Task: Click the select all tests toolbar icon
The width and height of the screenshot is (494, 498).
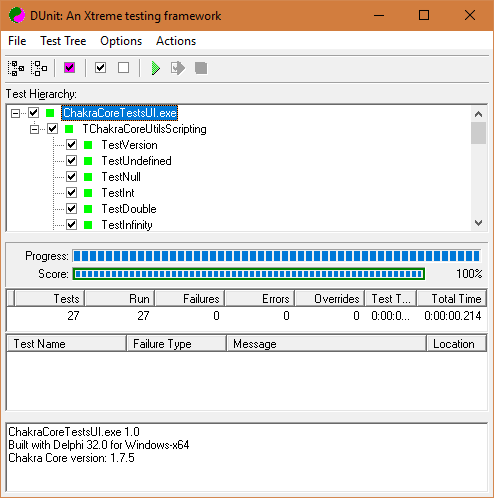Action: [16, 68]
